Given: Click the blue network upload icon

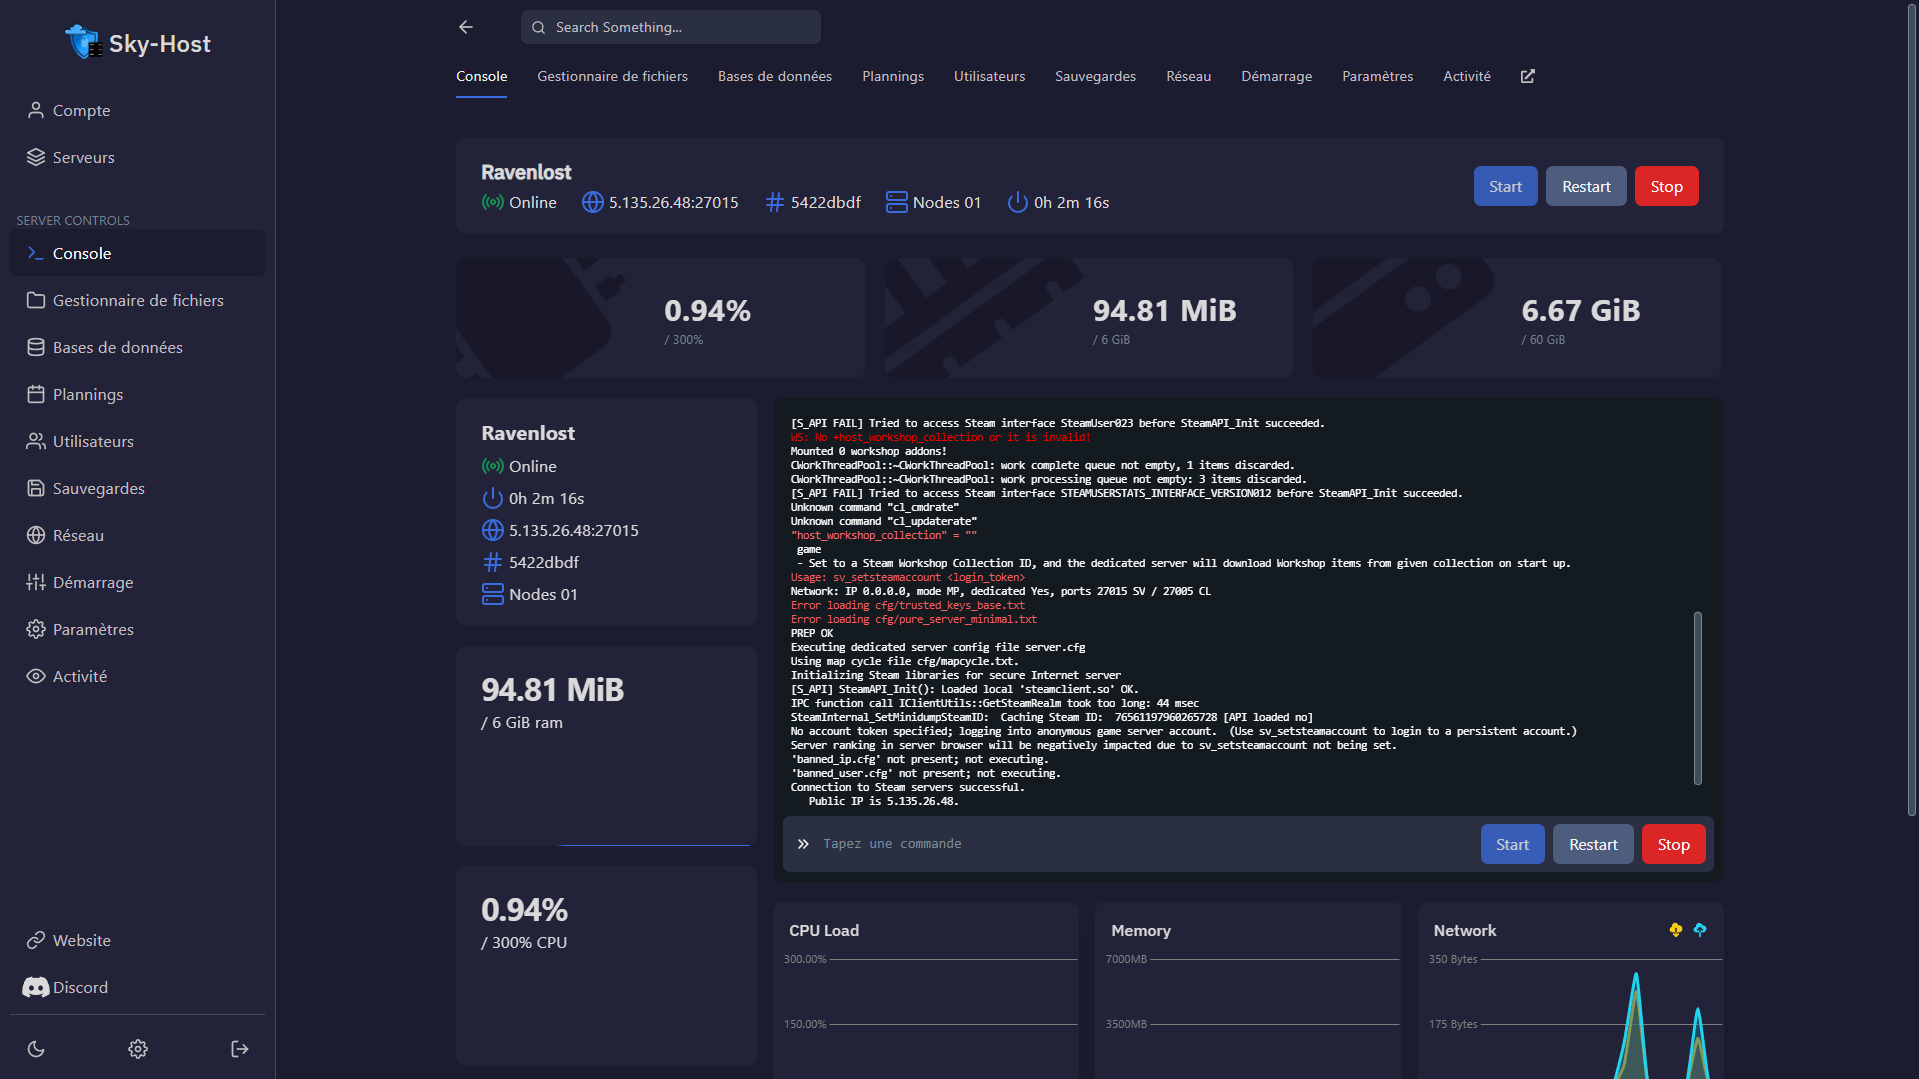Looking at the screenshot, I should 1700,930.
